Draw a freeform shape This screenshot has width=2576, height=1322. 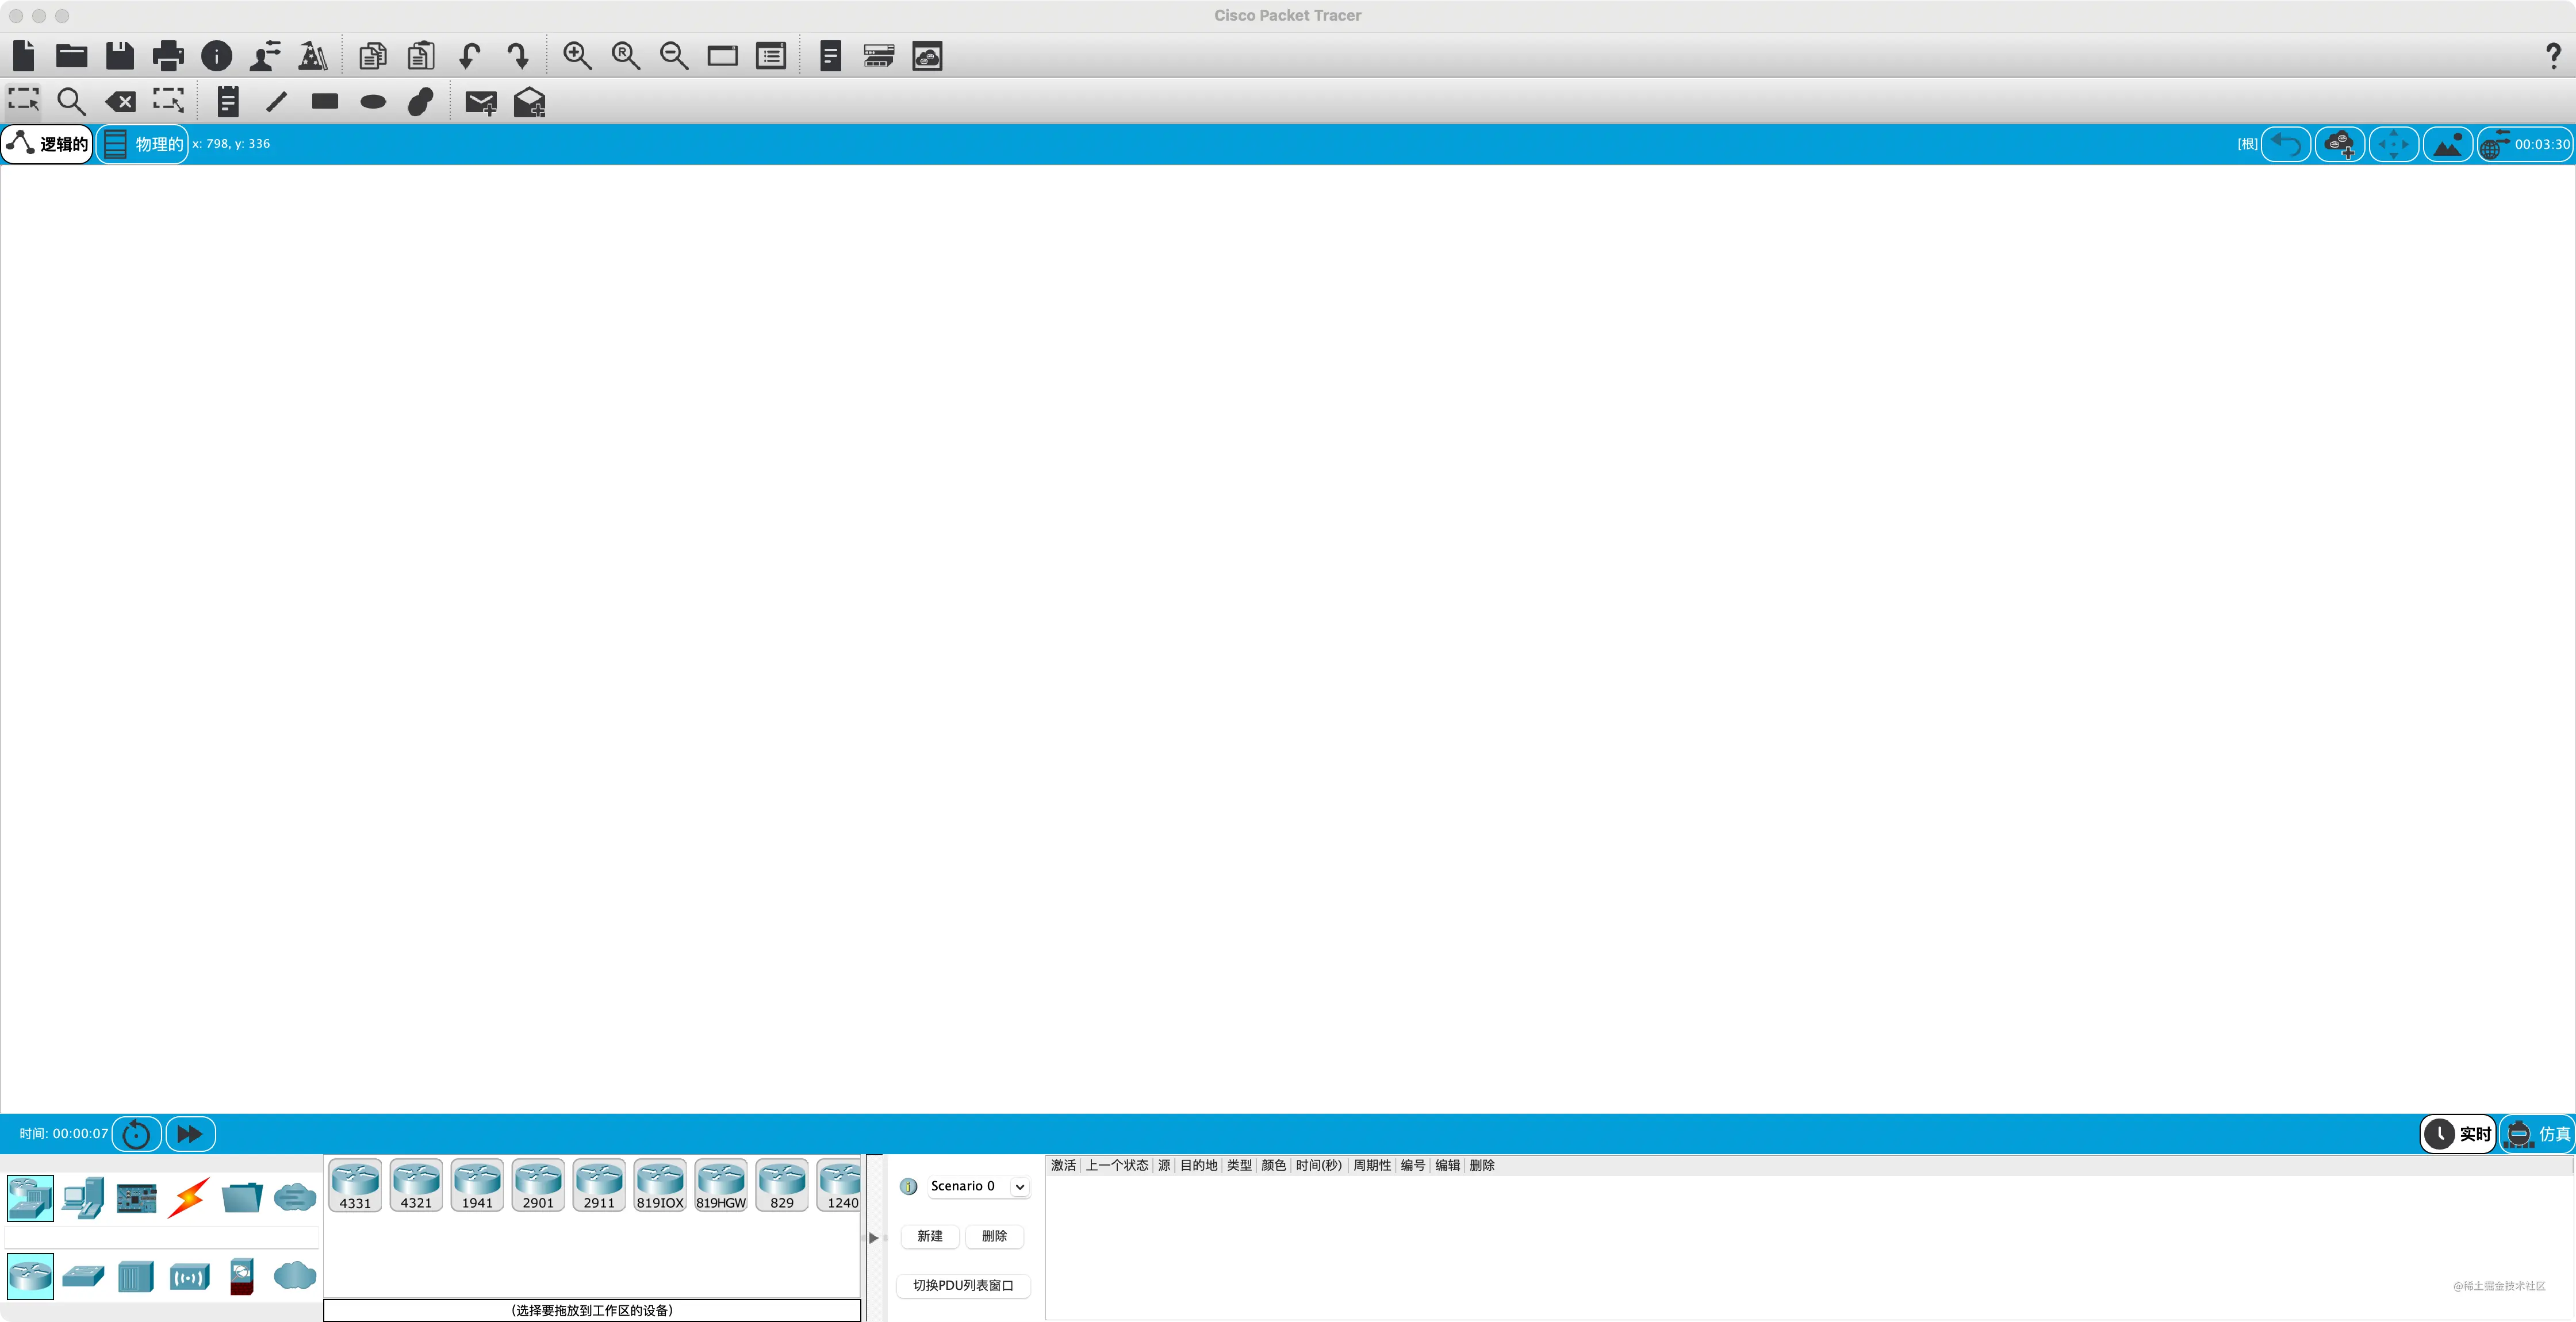click(421, 101)
